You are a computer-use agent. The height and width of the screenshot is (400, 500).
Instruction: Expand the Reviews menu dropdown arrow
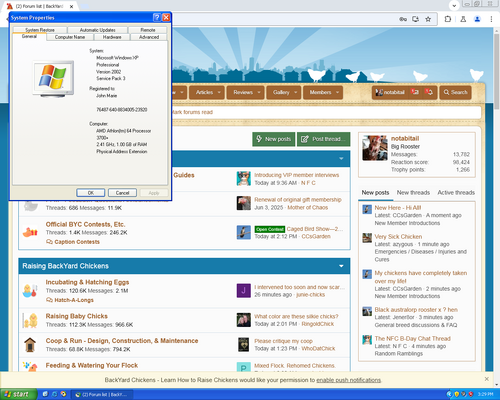point(259,92)
